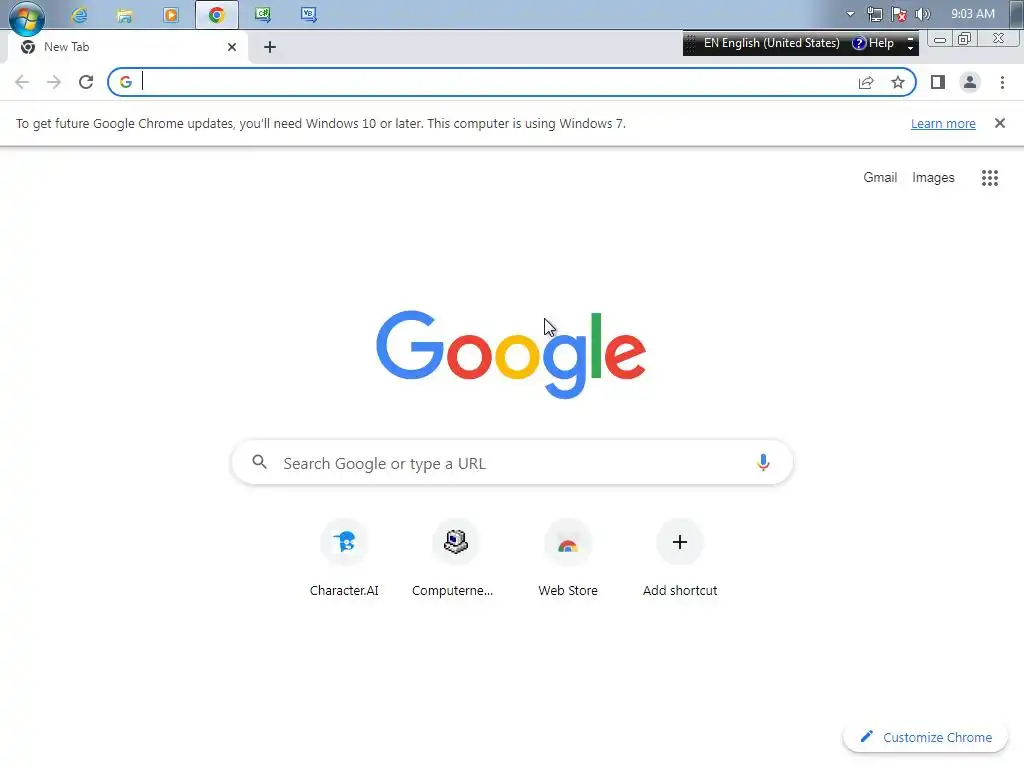Open the Web Store shortcut
This screenshot has width=1024, height=768.
(568, 559)
